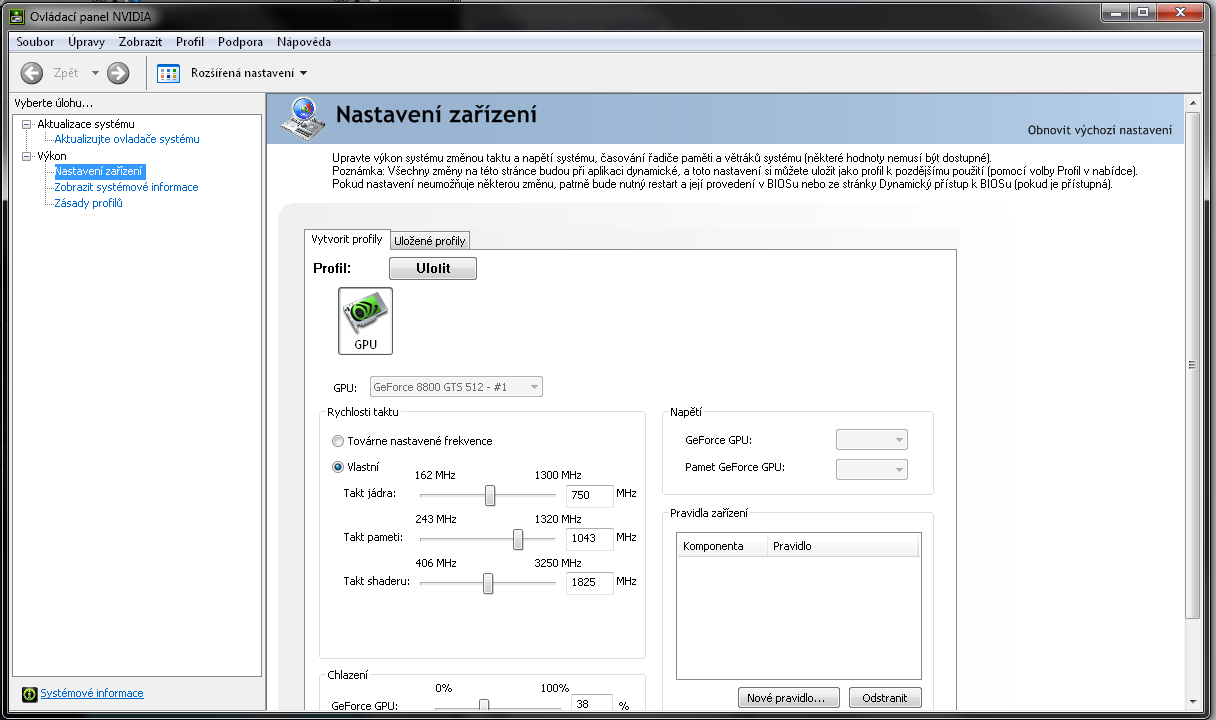Select the Vlastní radio button

point(338,467)
